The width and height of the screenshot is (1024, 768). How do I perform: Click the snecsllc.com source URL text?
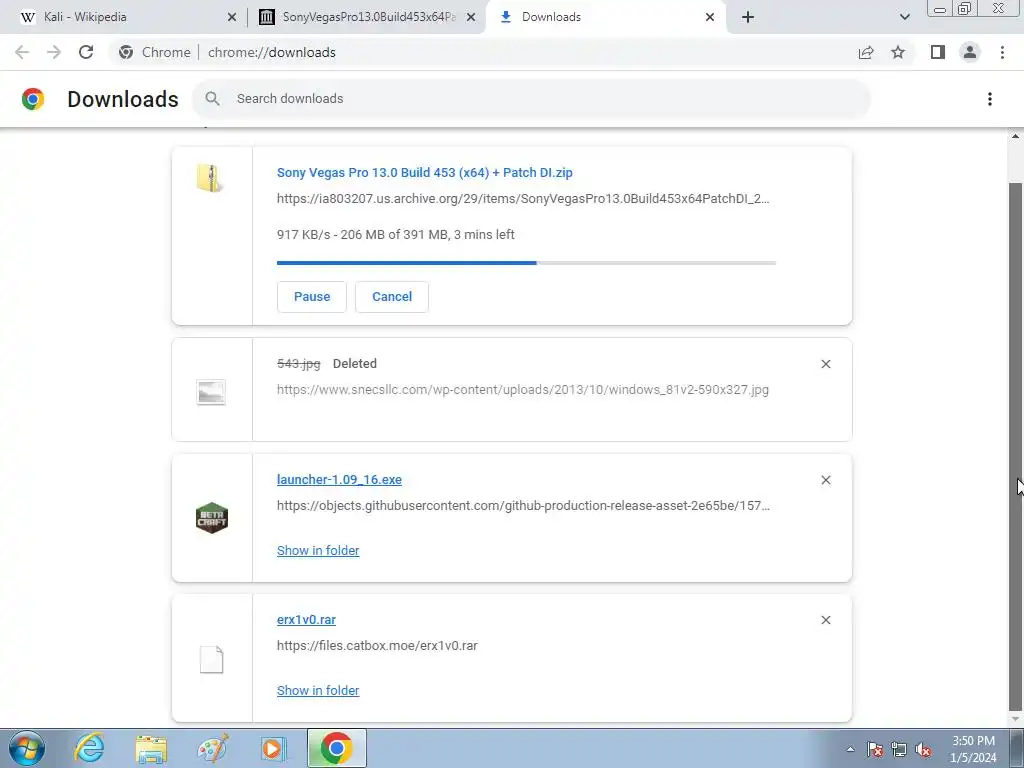click(x=522, y=389)
